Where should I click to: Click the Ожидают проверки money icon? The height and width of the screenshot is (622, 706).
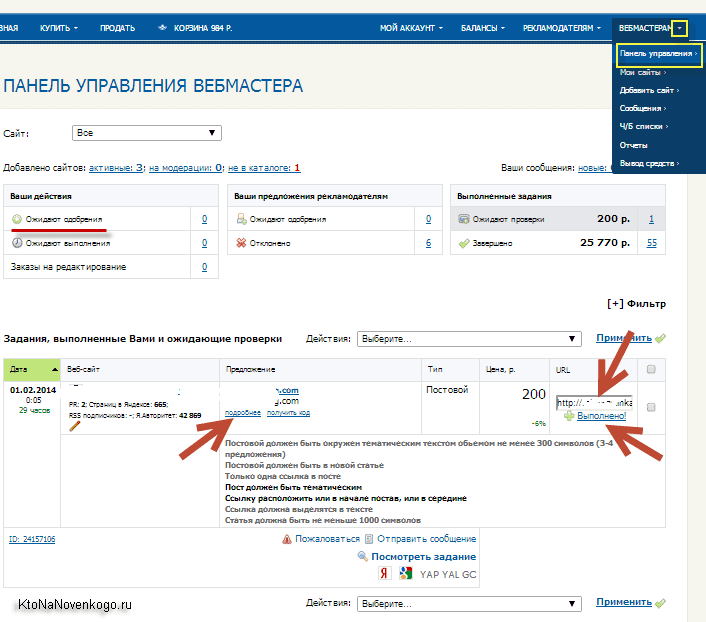coord(463,219)
